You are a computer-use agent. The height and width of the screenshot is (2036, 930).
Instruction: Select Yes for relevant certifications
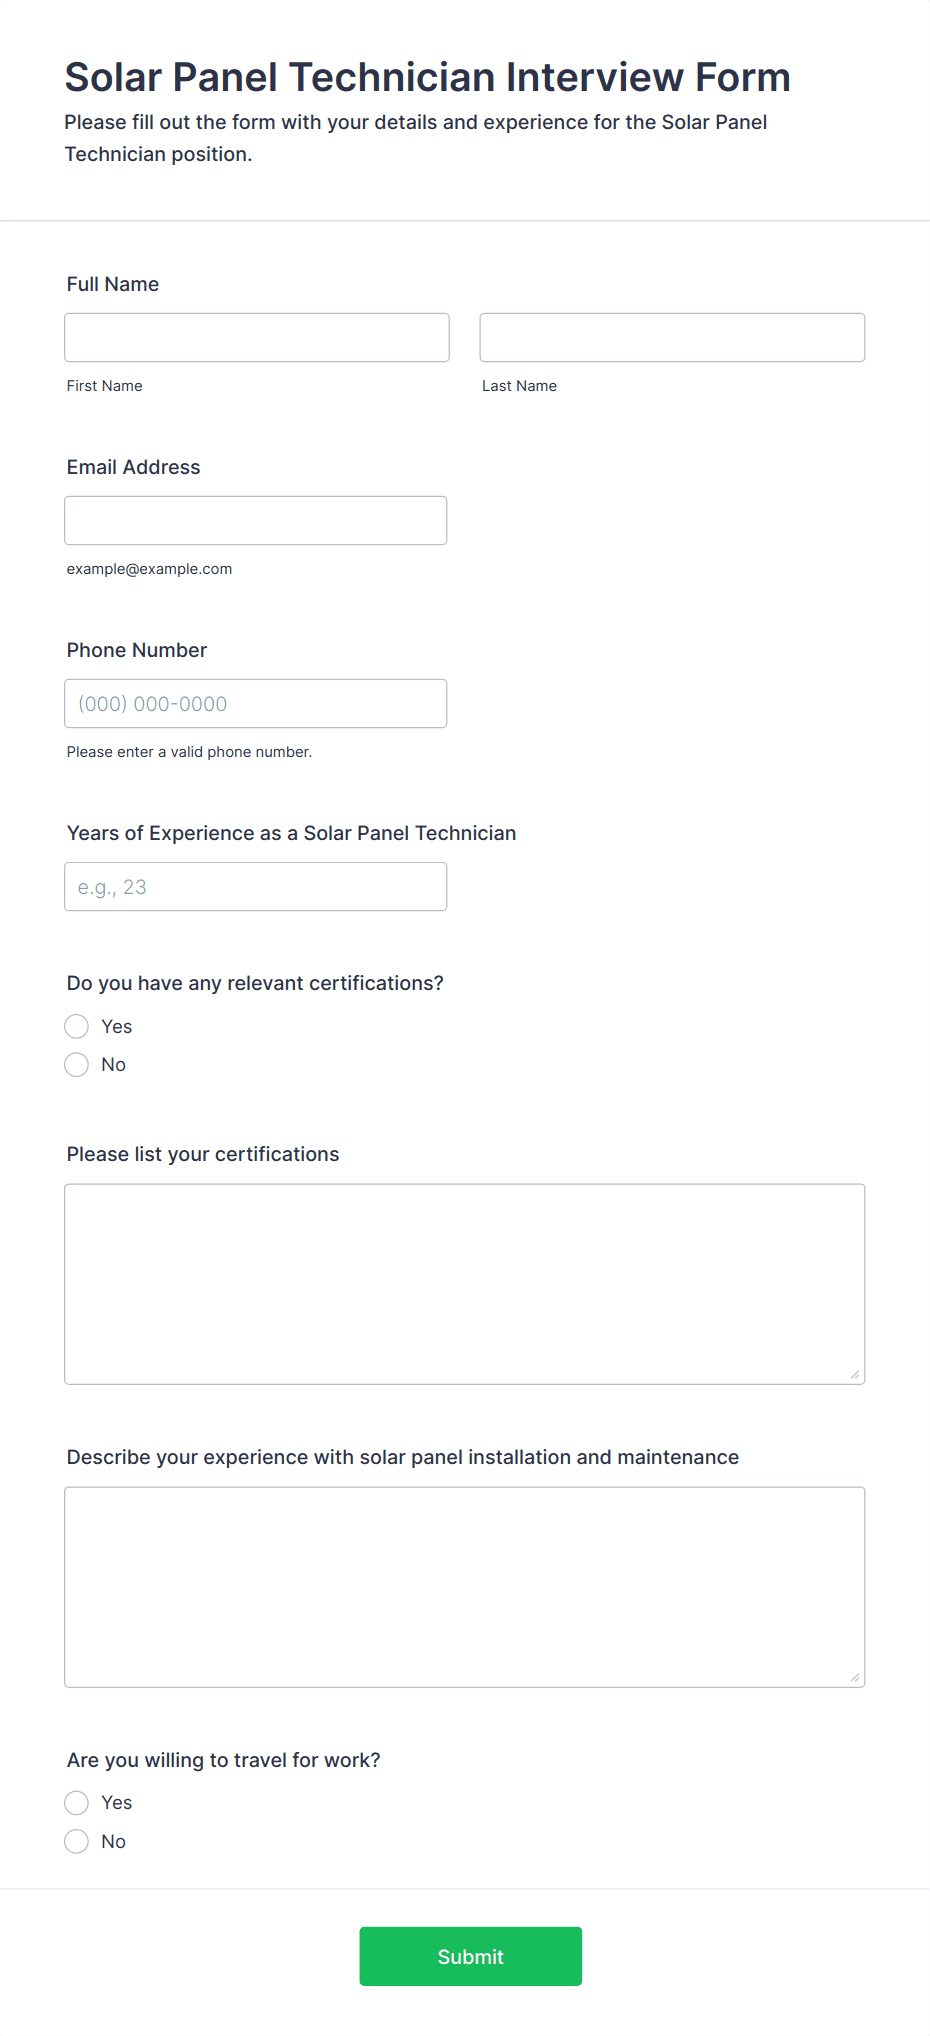coord(77,1026)
